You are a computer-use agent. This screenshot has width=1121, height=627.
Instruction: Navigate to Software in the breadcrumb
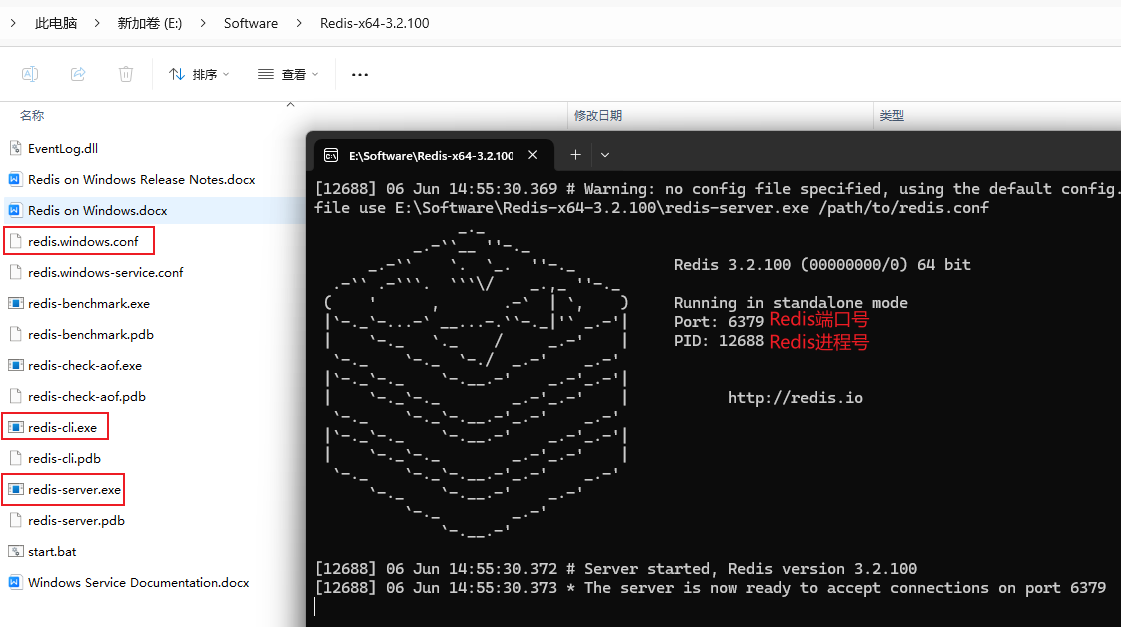tap(251, 23)
